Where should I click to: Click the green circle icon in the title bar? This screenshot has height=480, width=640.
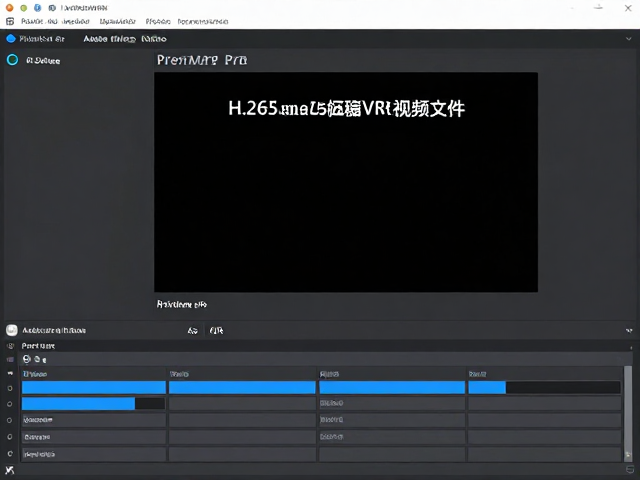[x=24, y=8]
